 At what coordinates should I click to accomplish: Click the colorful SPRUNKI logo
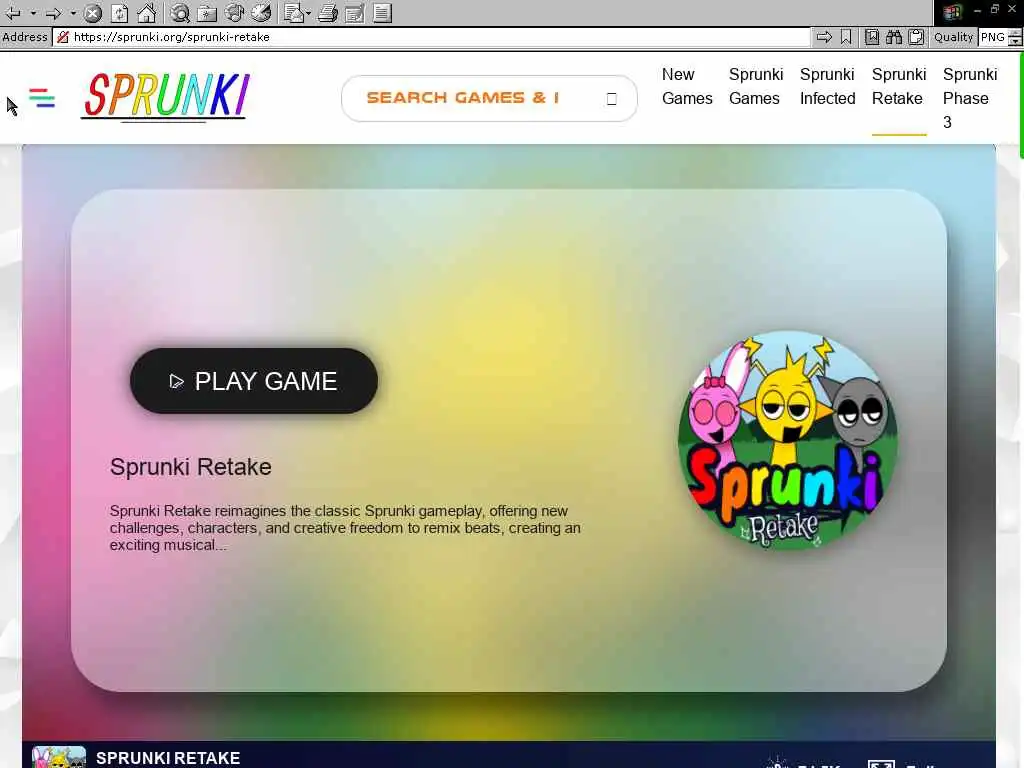(x=166, y=96)
